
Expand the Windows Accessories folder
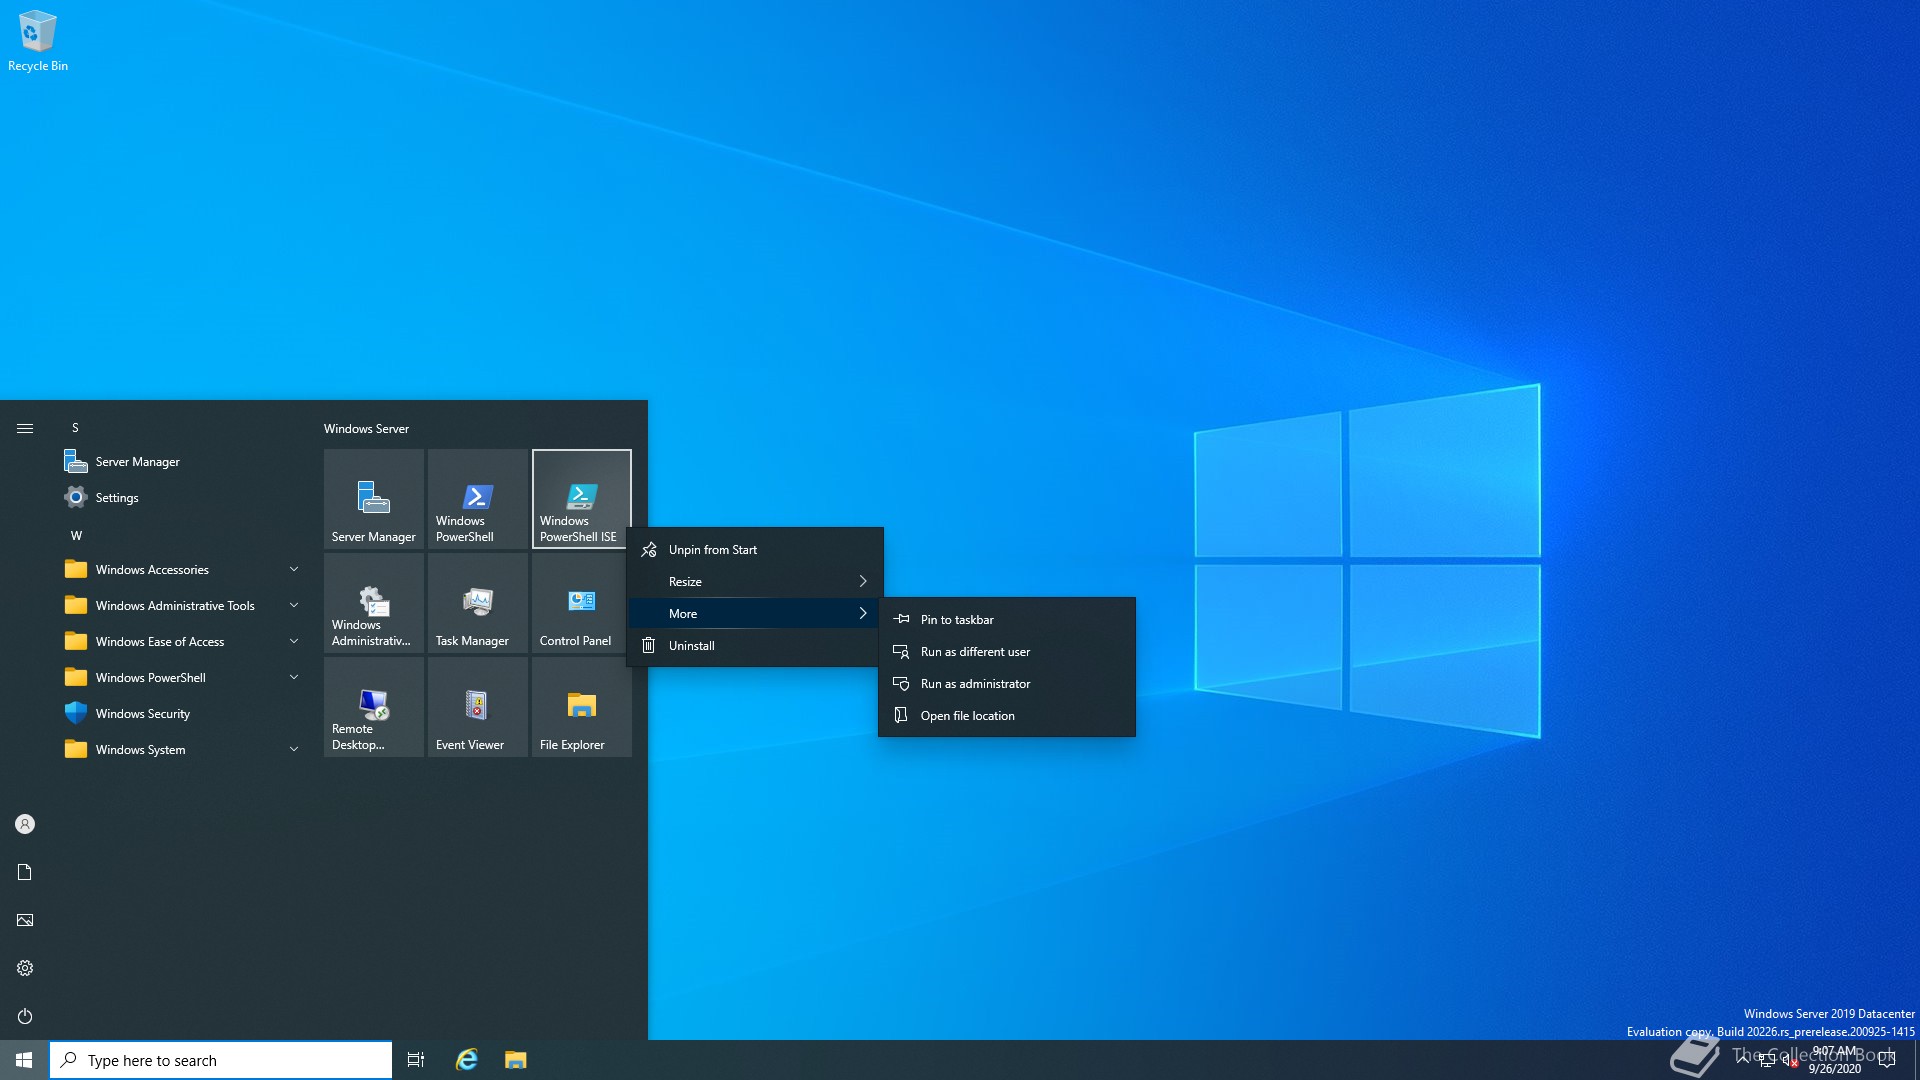click(180, 569)
